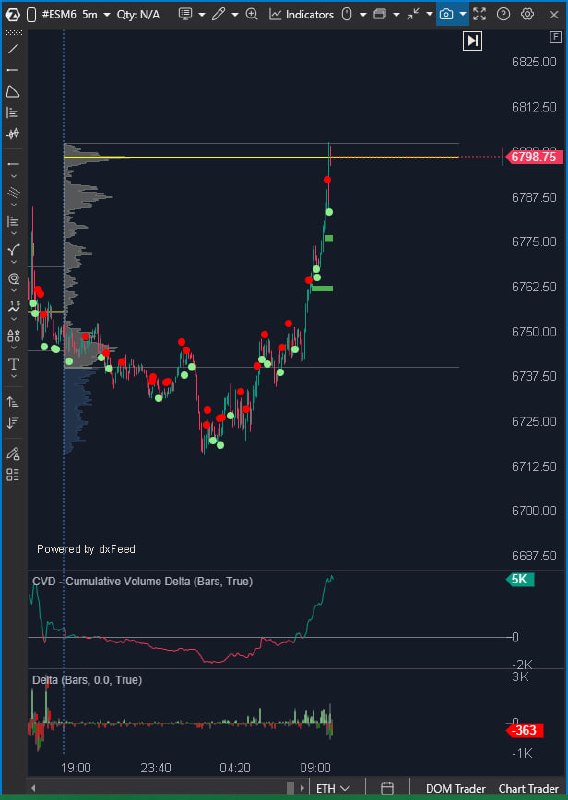The height and width of the screenshot is (800, 568).
Task: Expand the lines group chevron
Action: 14,176
